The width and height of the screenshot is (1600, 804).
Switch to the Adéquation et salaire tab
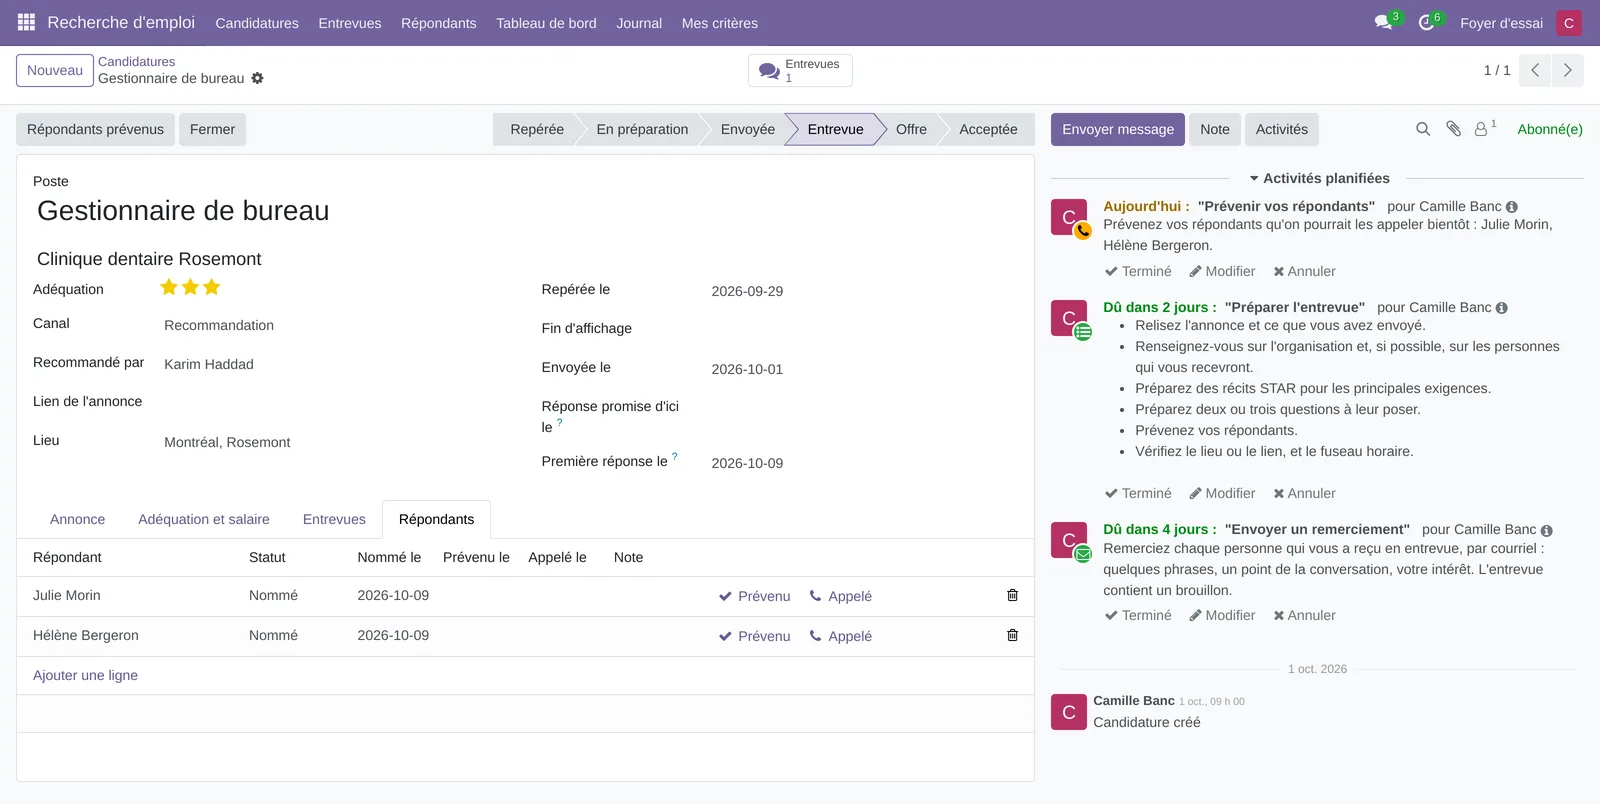(x=204, y=519)
